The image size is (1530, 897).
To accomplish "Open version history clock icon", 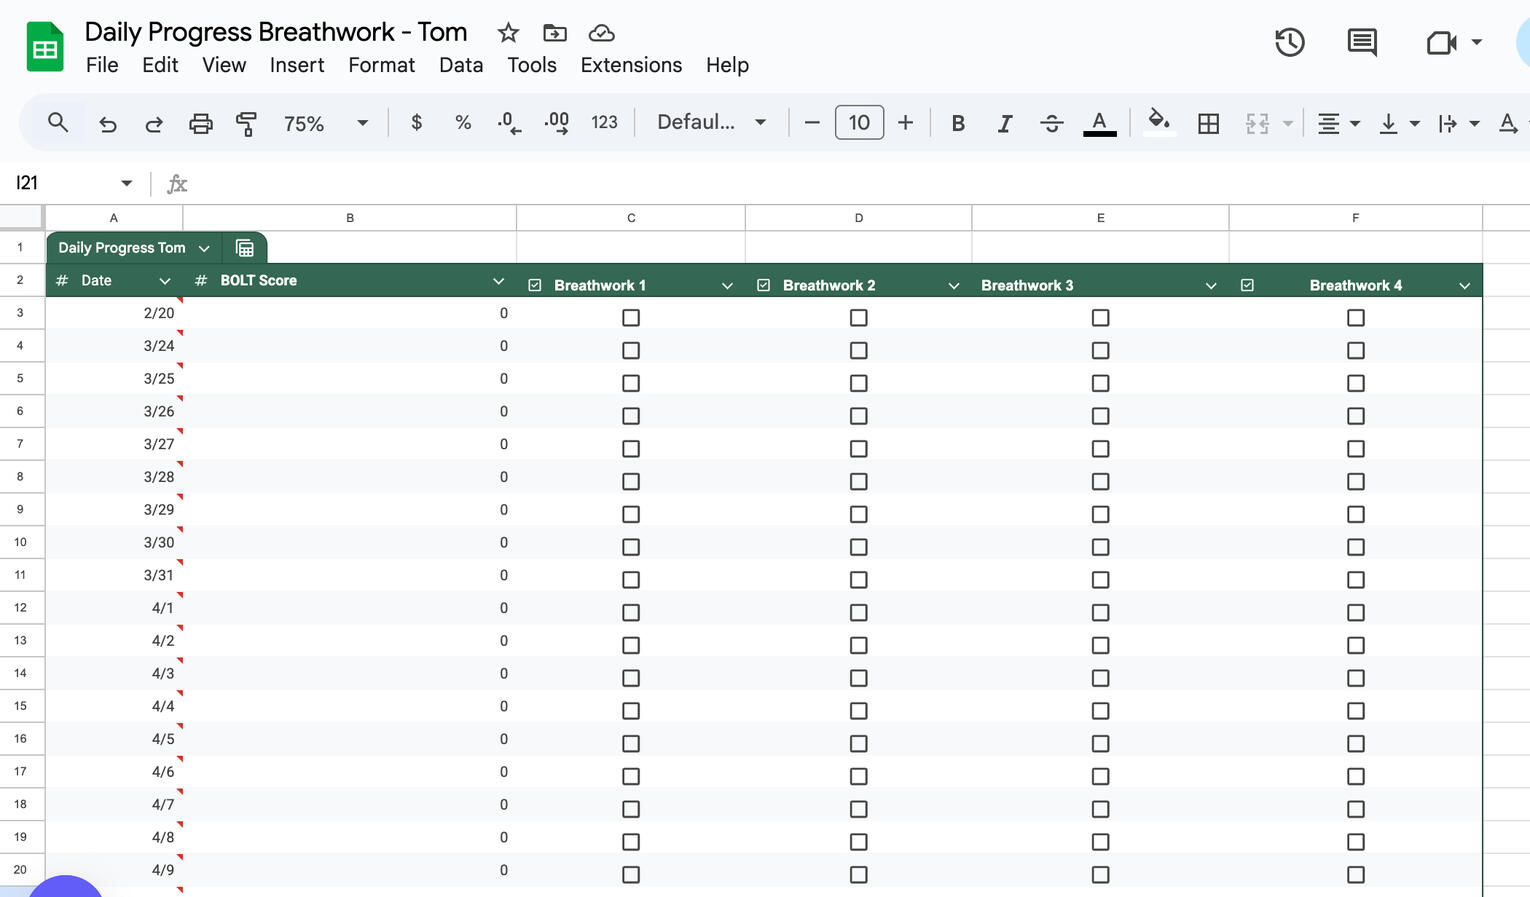I will [1289, 42].
